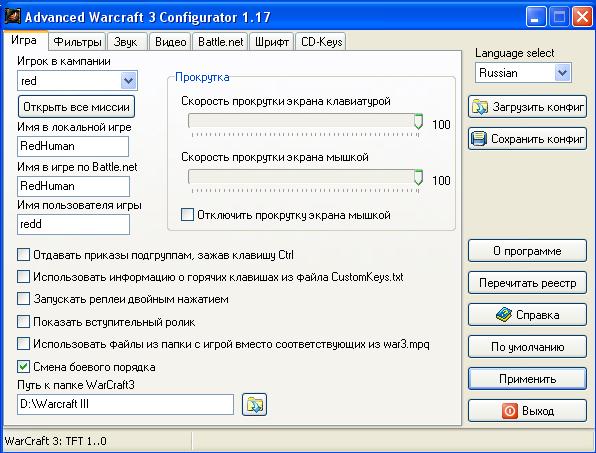Enable use files instead of war3.mpq checkbox
This screenshot has width=596, height=453.
23,344
